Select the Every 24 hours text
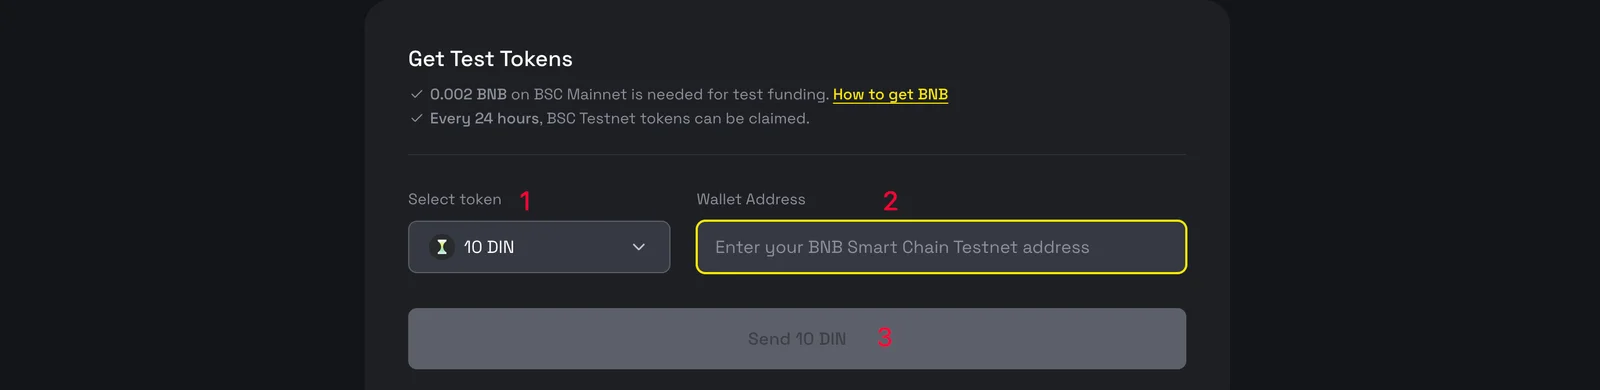The height and width of the screenshot is (390, 1600). 486,118
